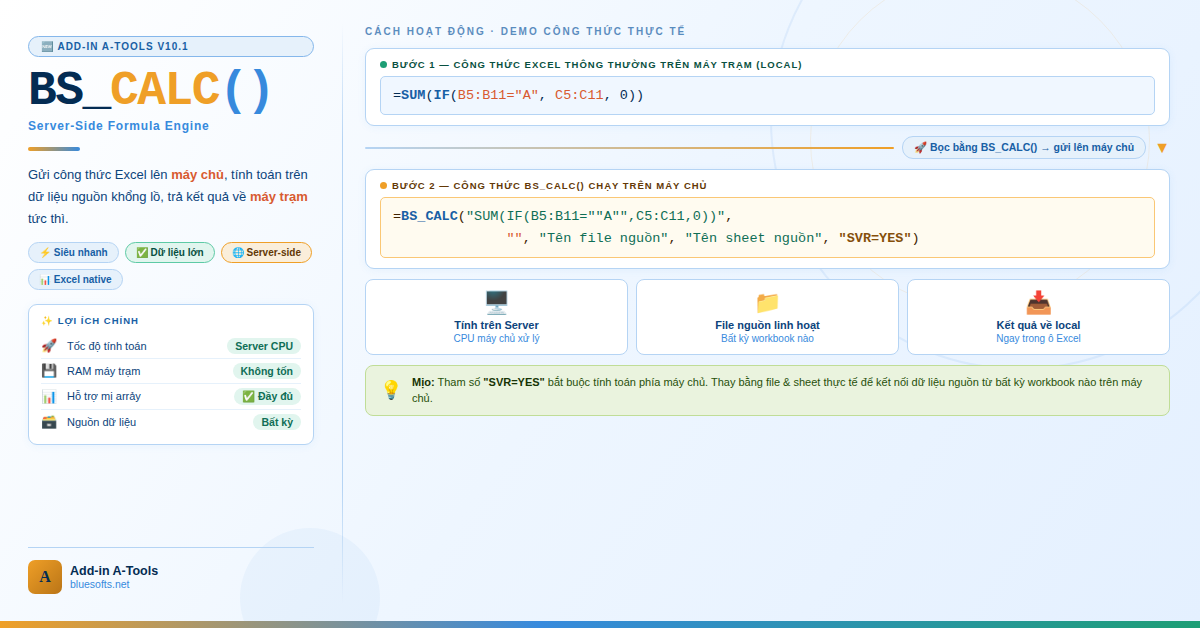Screen dimensions: 1200x628
Task: Click the CÁCH HOẠT ĐỘNG section heading
Action: point(525,32)
